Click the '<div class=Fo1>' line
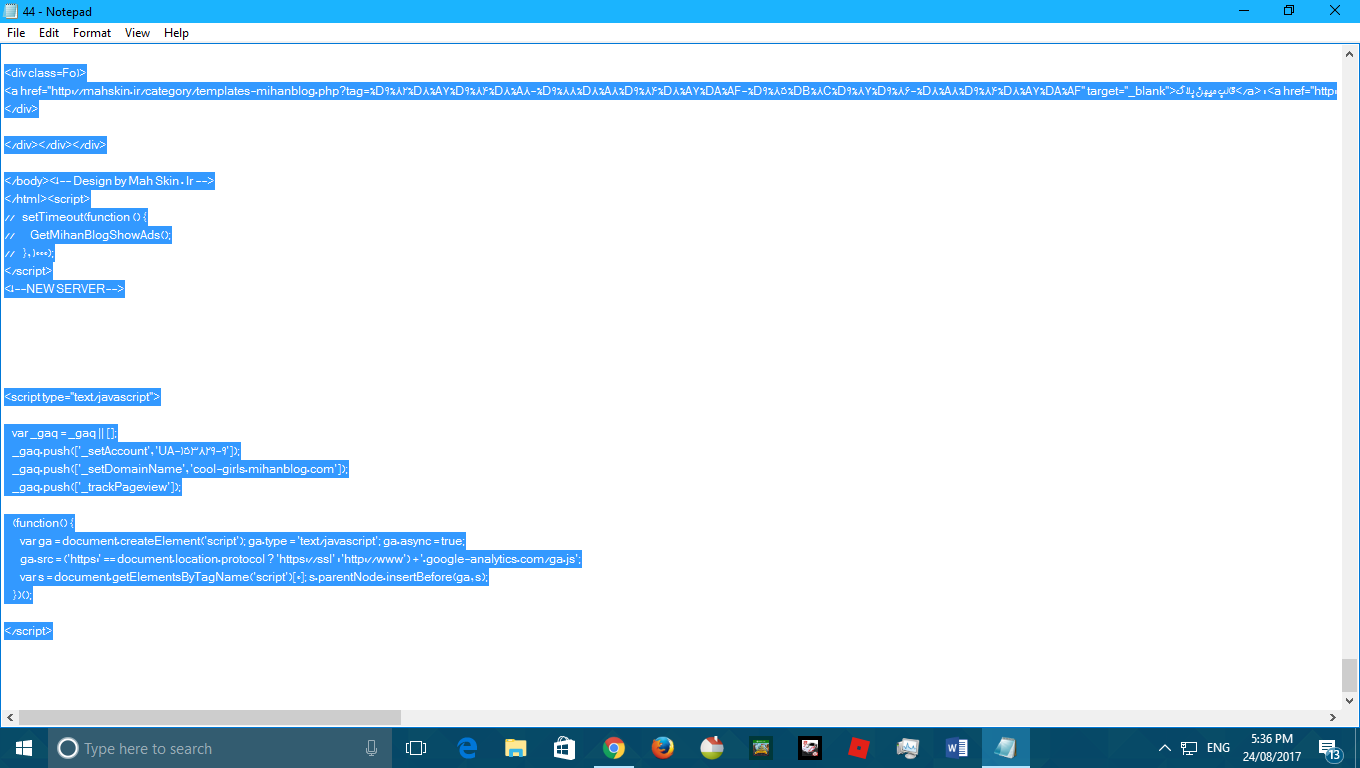Viewport: 1360px width, 768px height. click(46, 73)
